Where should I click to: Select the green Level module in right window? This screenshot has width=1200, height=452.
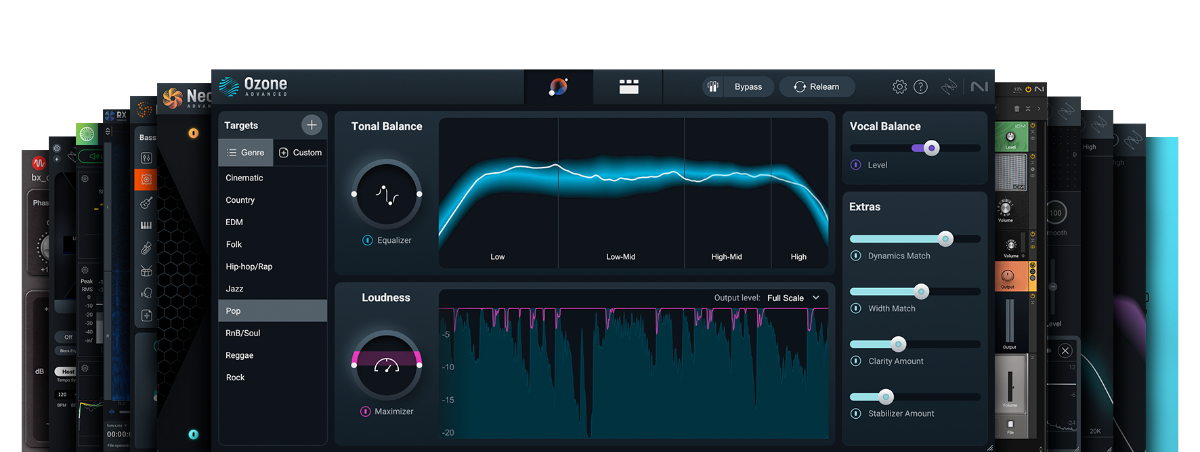[1010, 137]
